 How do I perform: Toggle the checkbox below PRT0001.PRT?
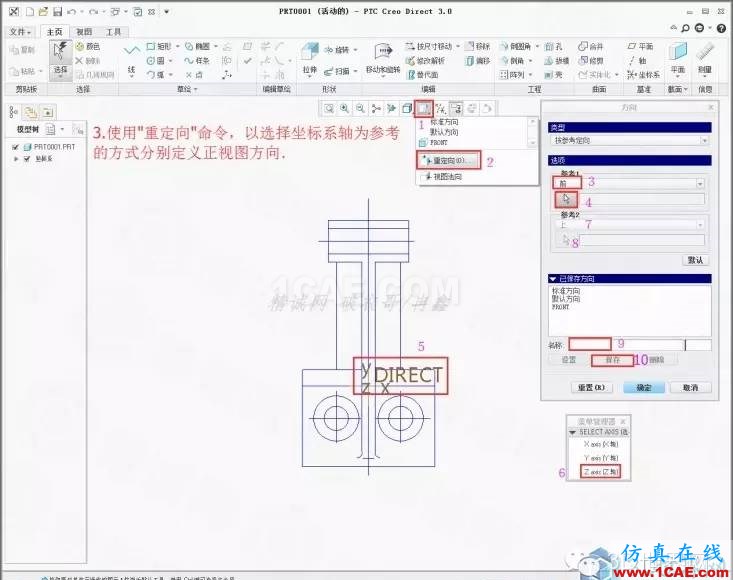(27, 159)
